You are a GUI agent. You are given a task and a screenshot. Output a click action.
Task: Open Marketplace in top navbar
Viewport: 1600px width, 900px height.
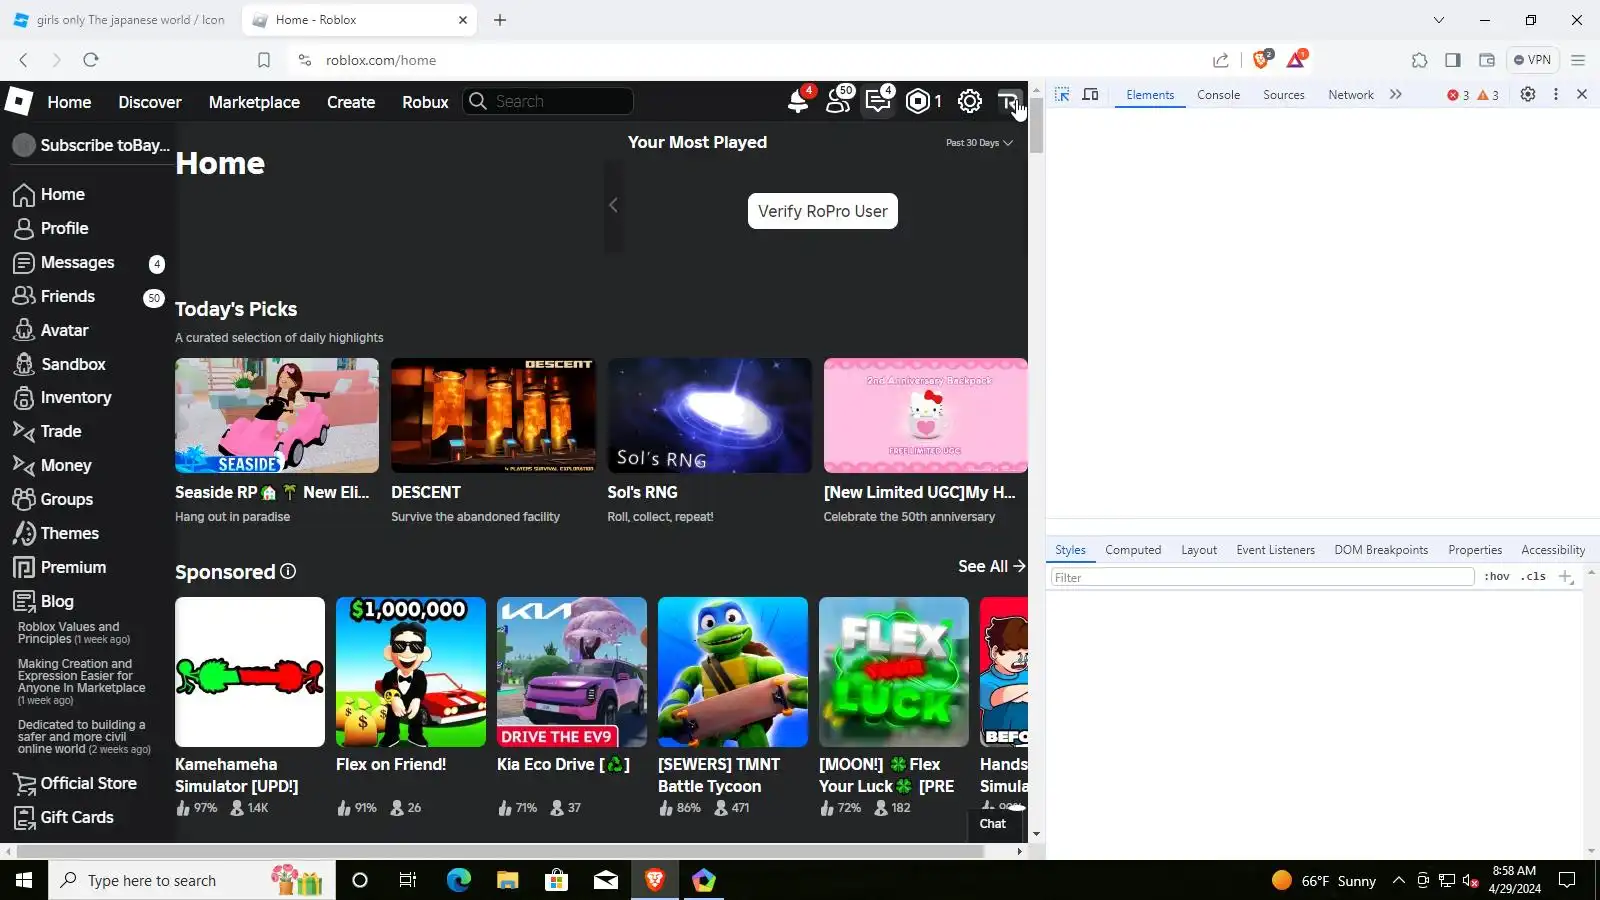click(254, 102)
